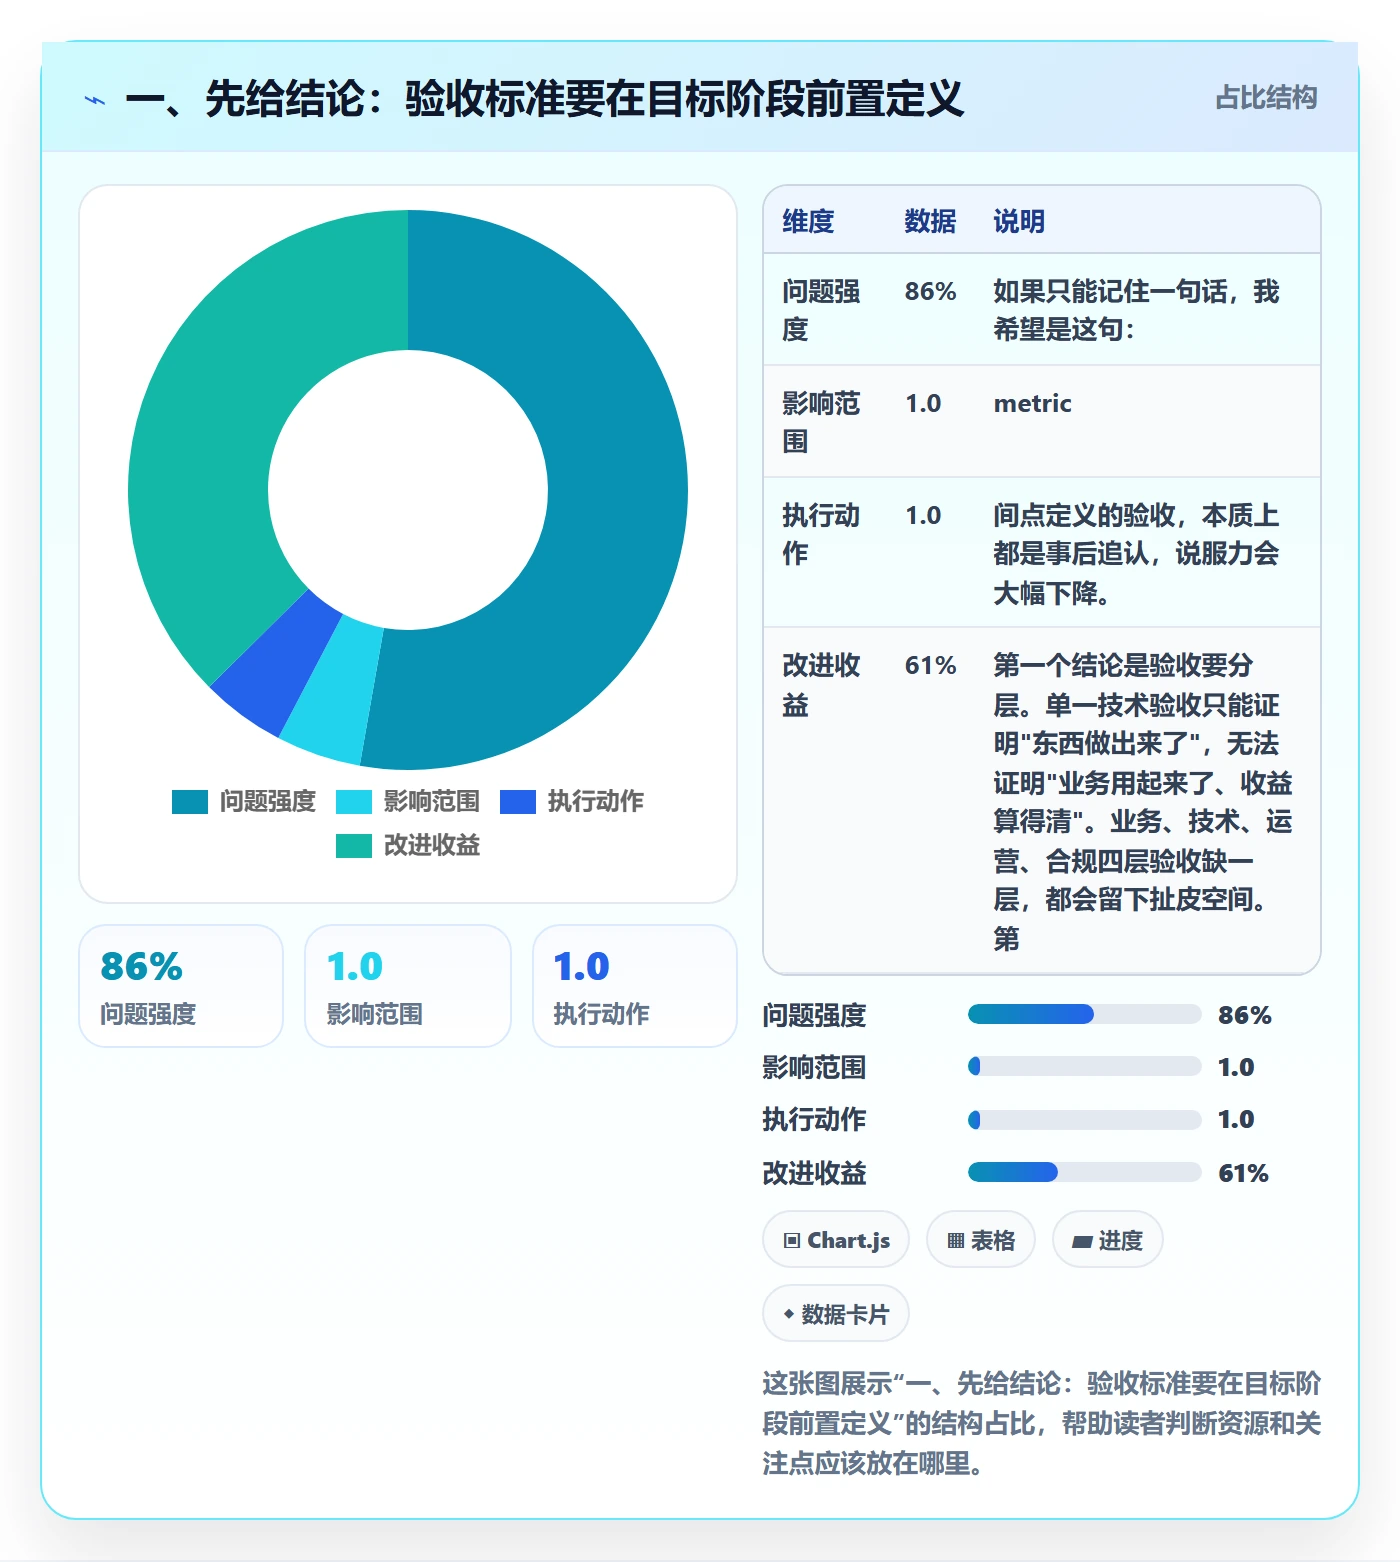Viewport: 1400px width, 1562px height.
Task: Click the 数据卡片 chip
Action: pos(836,1314)
